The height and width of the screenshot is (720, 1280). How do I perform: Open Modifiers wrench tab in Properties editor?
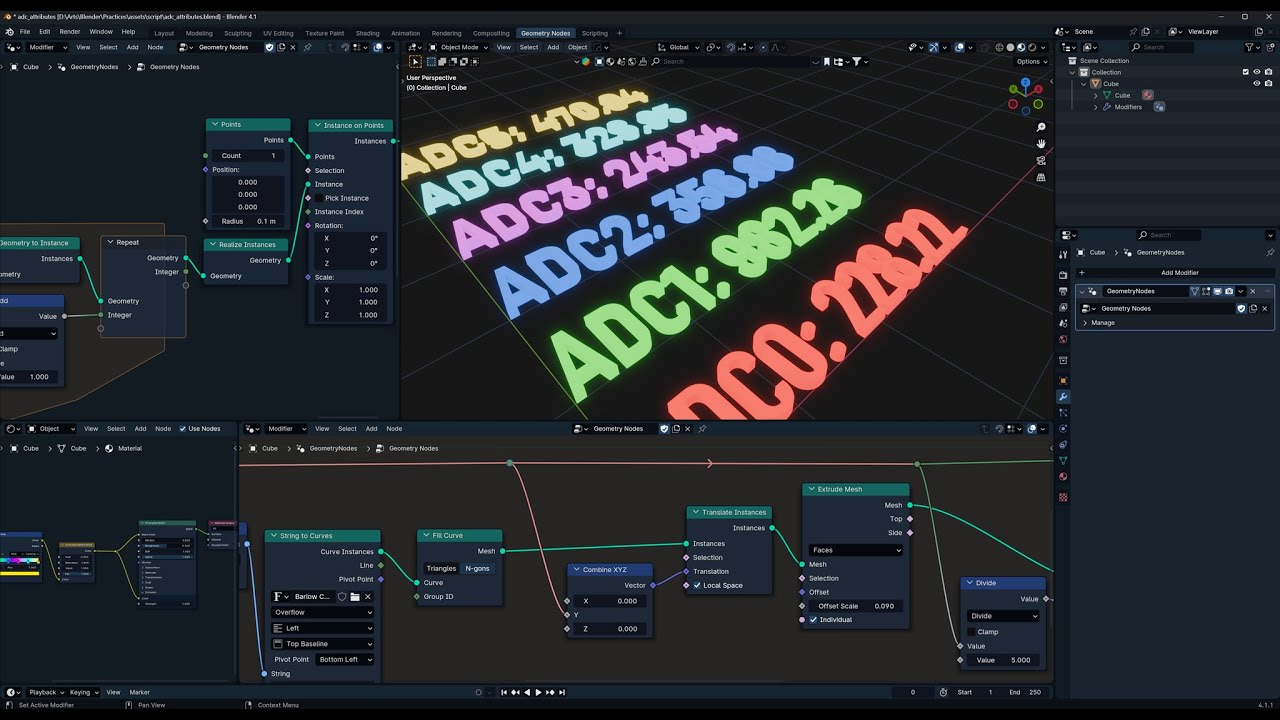coord(1063,397)
